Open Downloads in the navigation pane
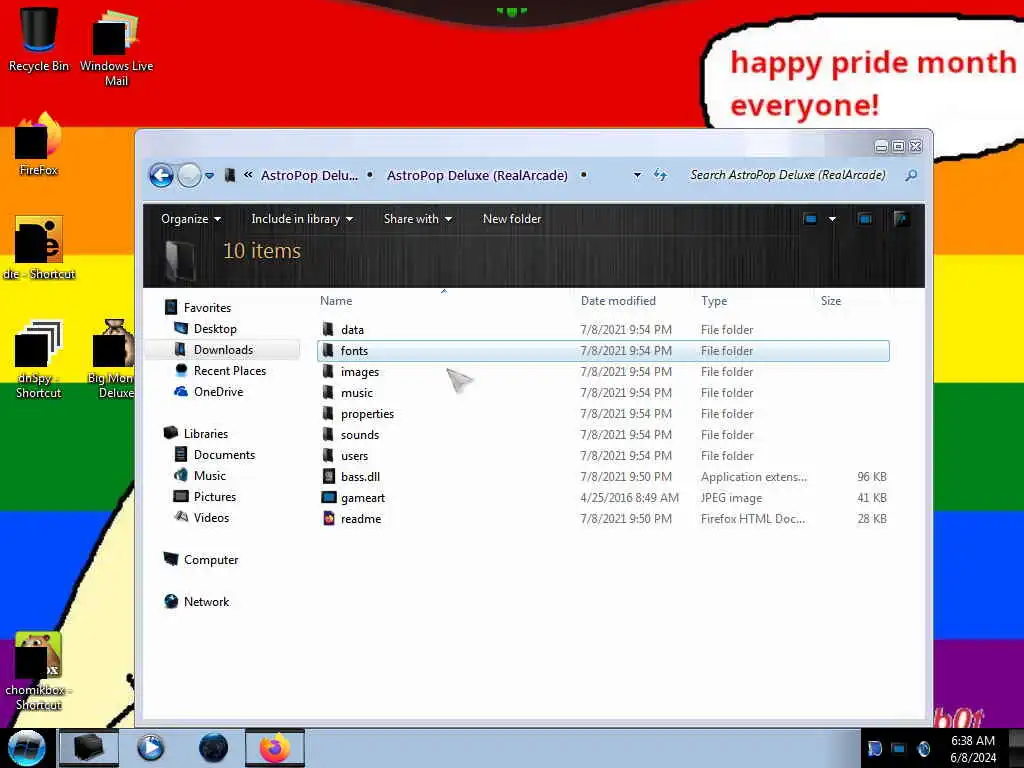Screen dimensions: 1024x768 pos(223,350)
